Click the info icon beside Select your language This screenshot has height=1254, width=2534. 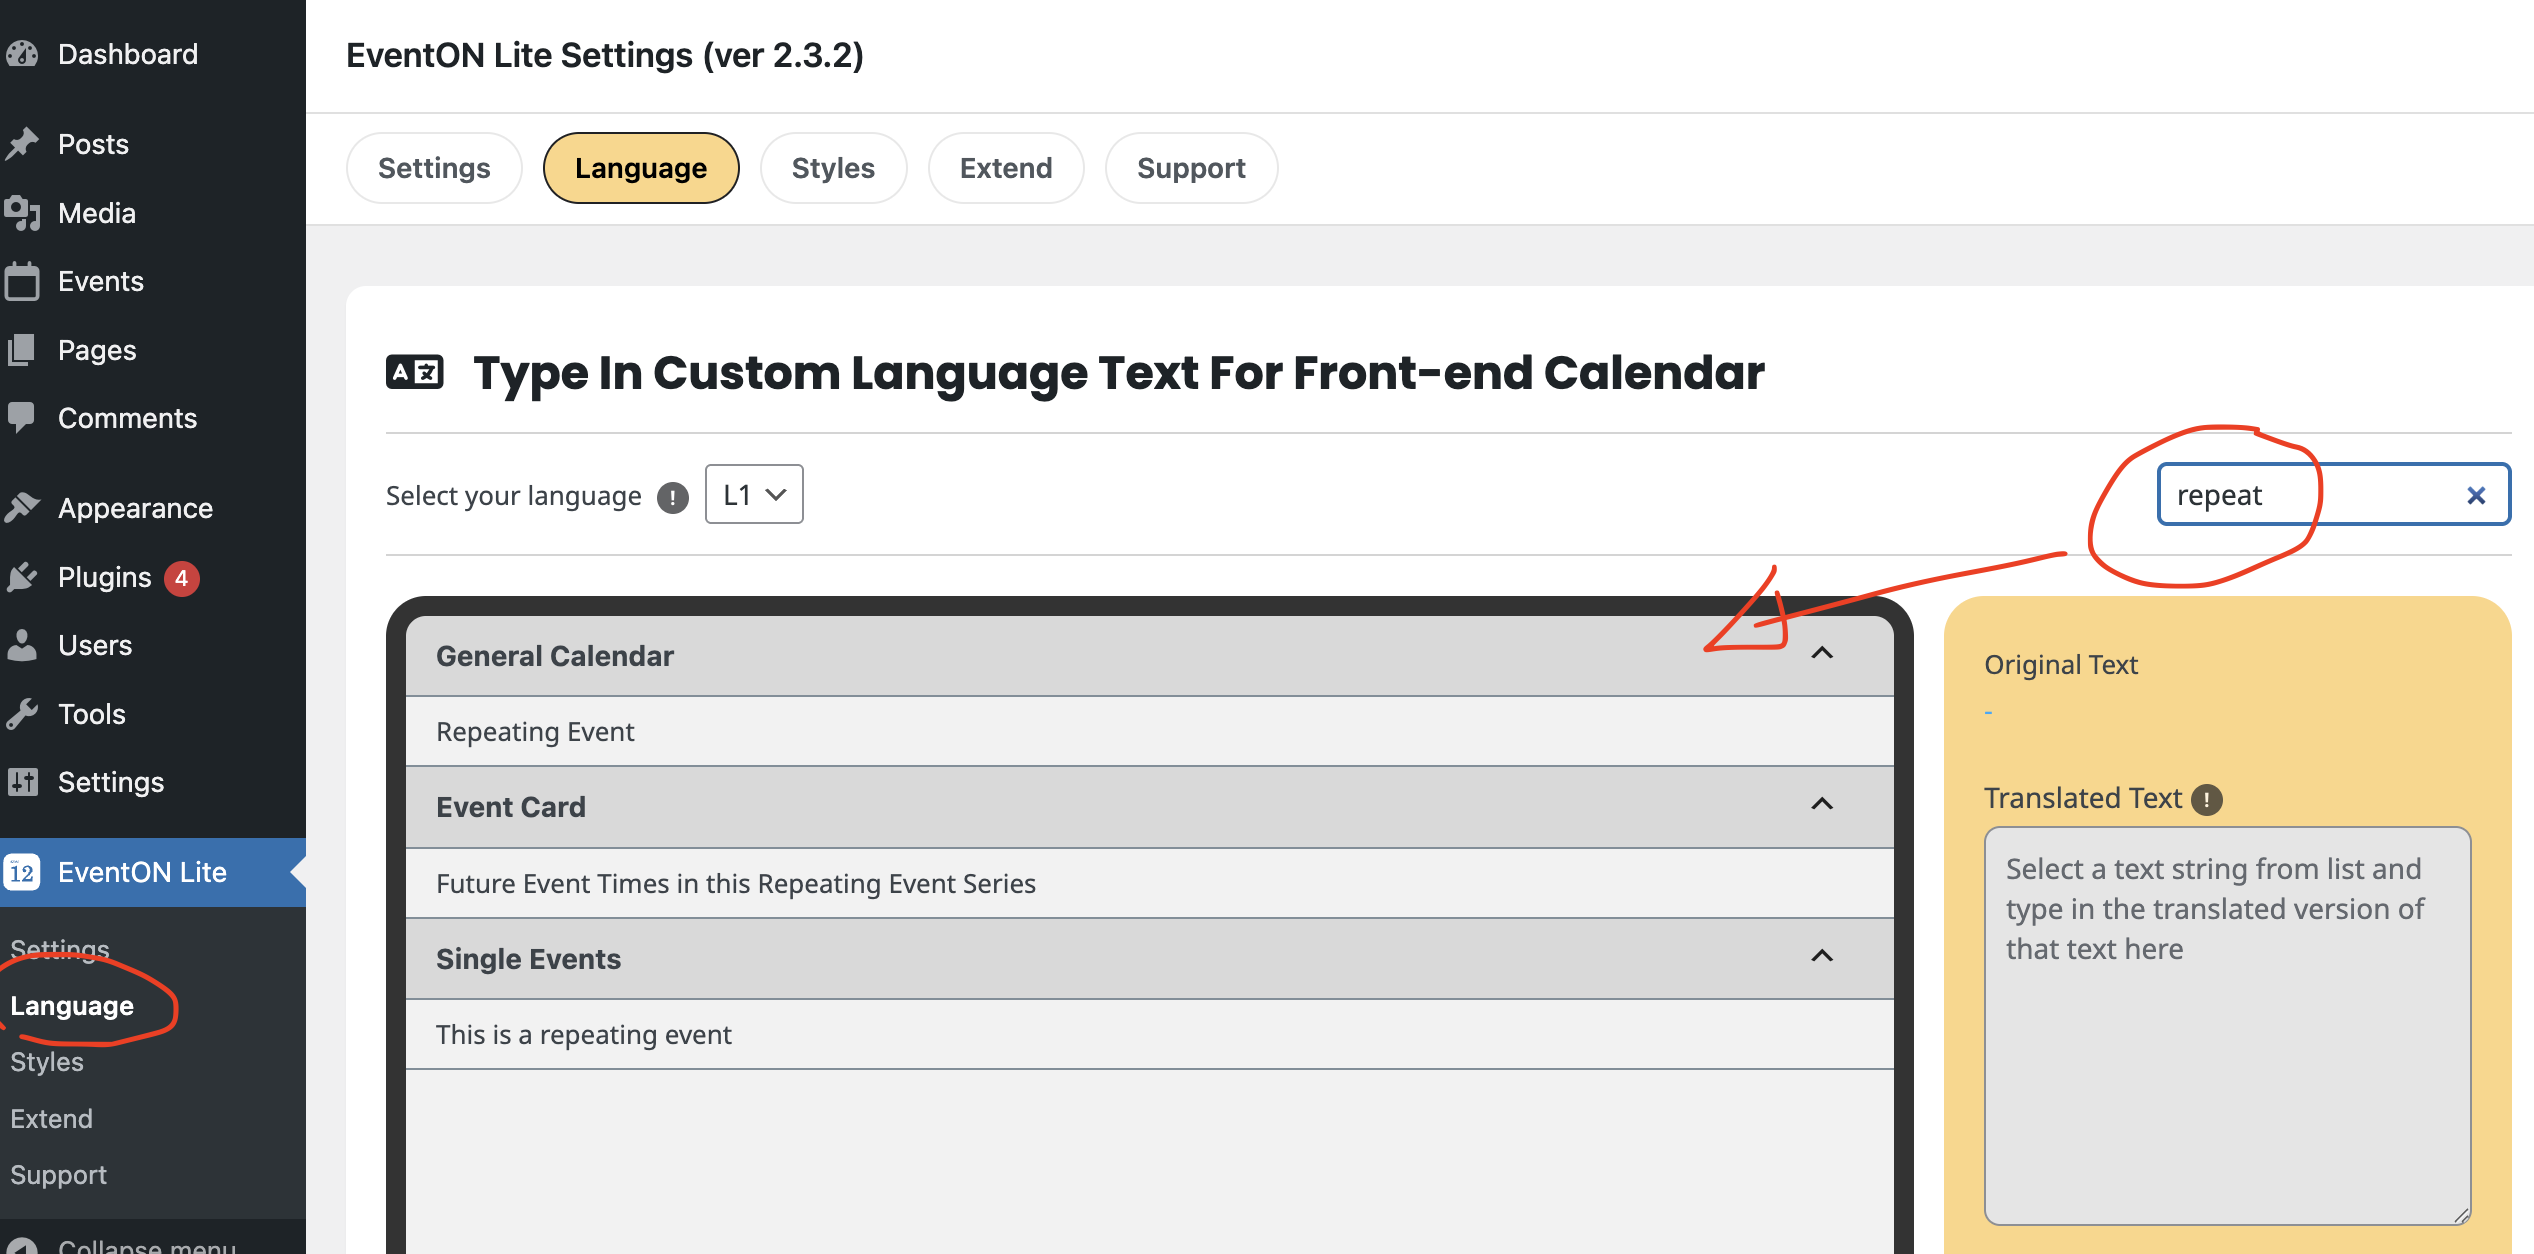673,497
